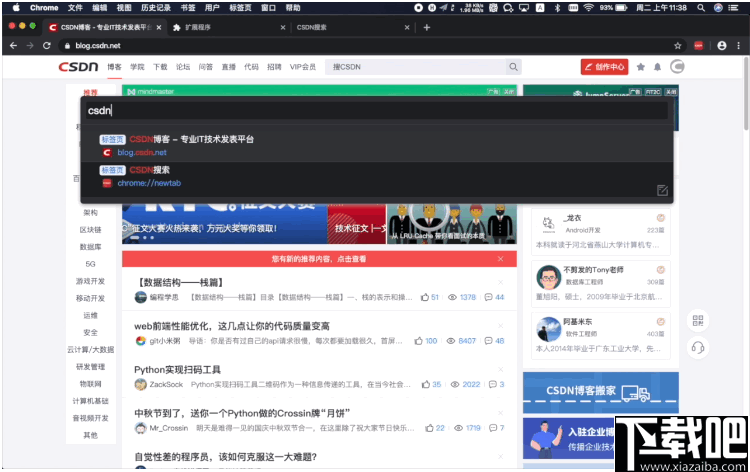The image size is (750, 472).
Task: Like the 数据结构 栈篇 article thumbs-up icon
Action: [x=425, y=297]
